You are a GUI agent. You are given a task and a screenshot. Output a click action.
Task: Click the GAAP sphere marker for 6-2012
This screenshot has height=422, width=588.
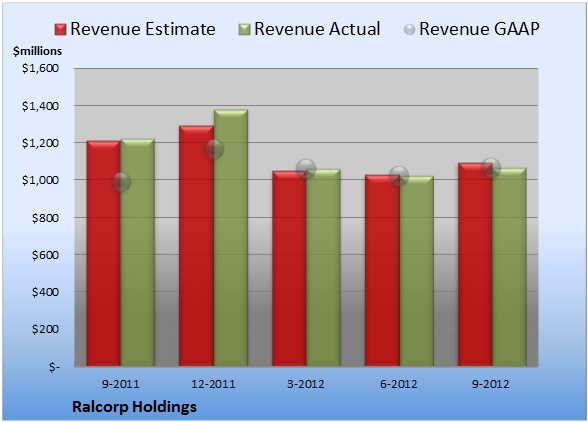(x=399, y=176)
